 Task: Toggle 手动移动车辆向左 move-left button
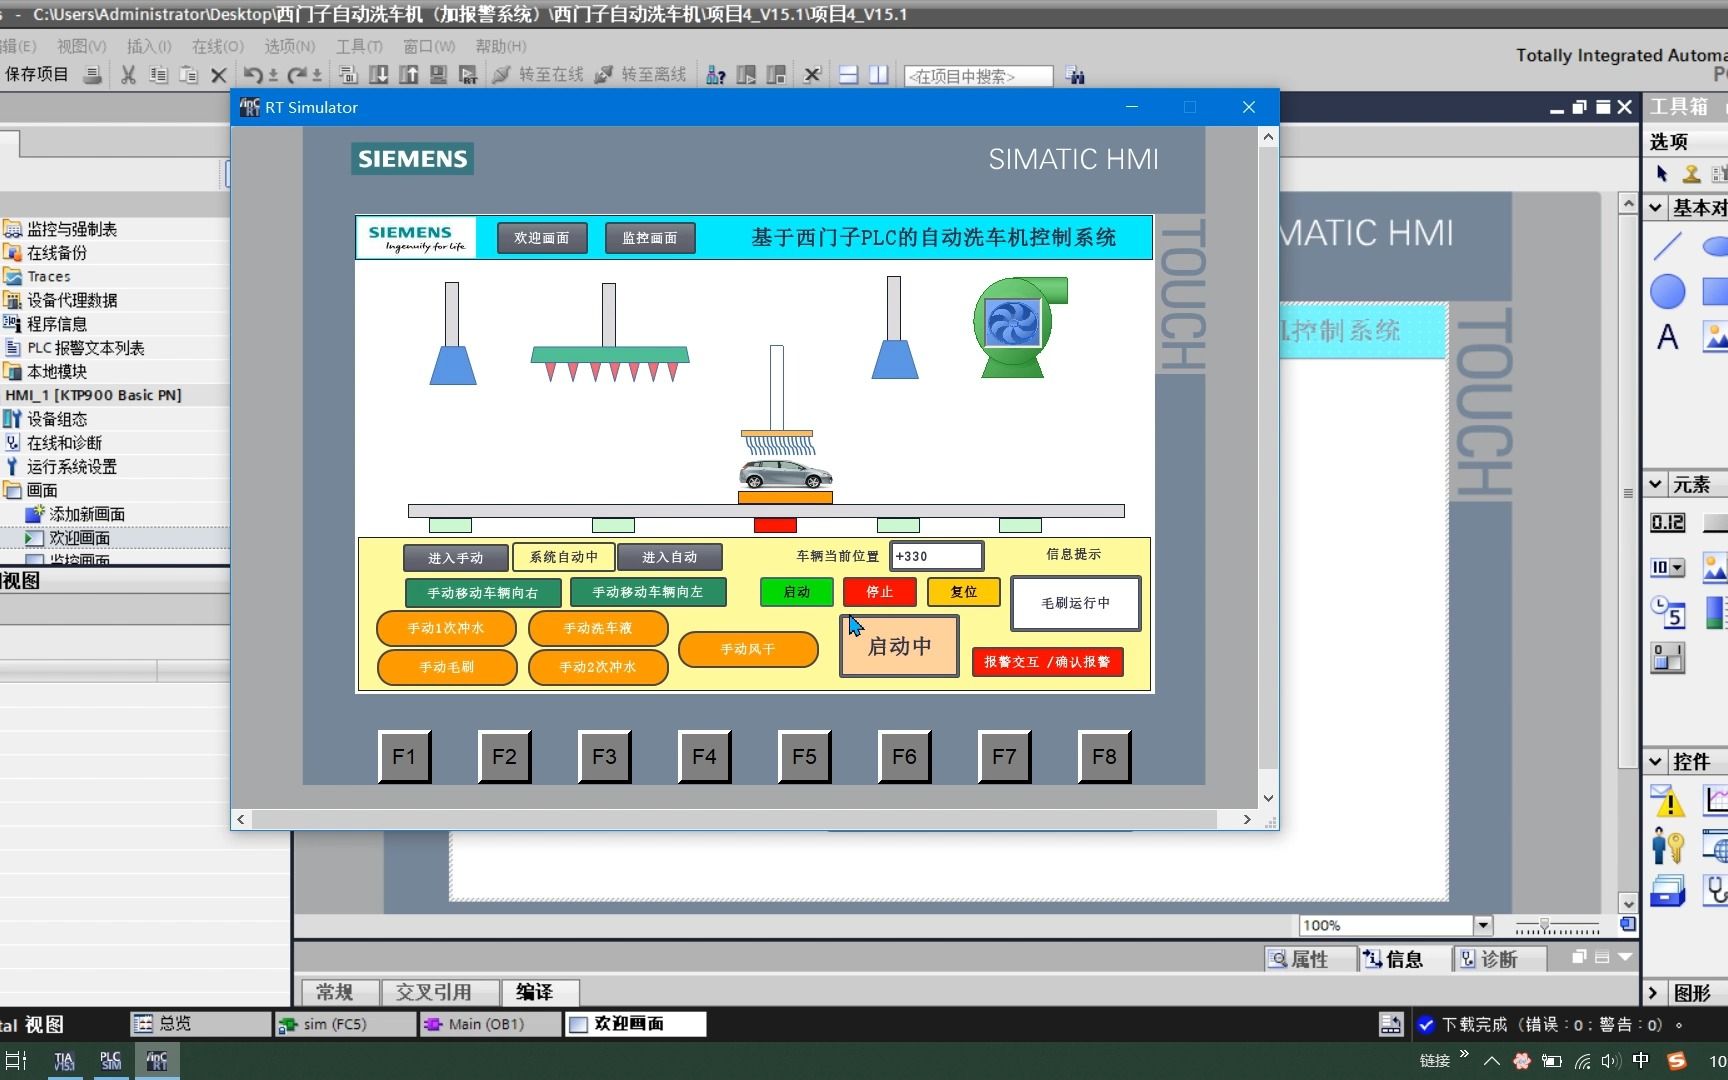tap(648, 592)
